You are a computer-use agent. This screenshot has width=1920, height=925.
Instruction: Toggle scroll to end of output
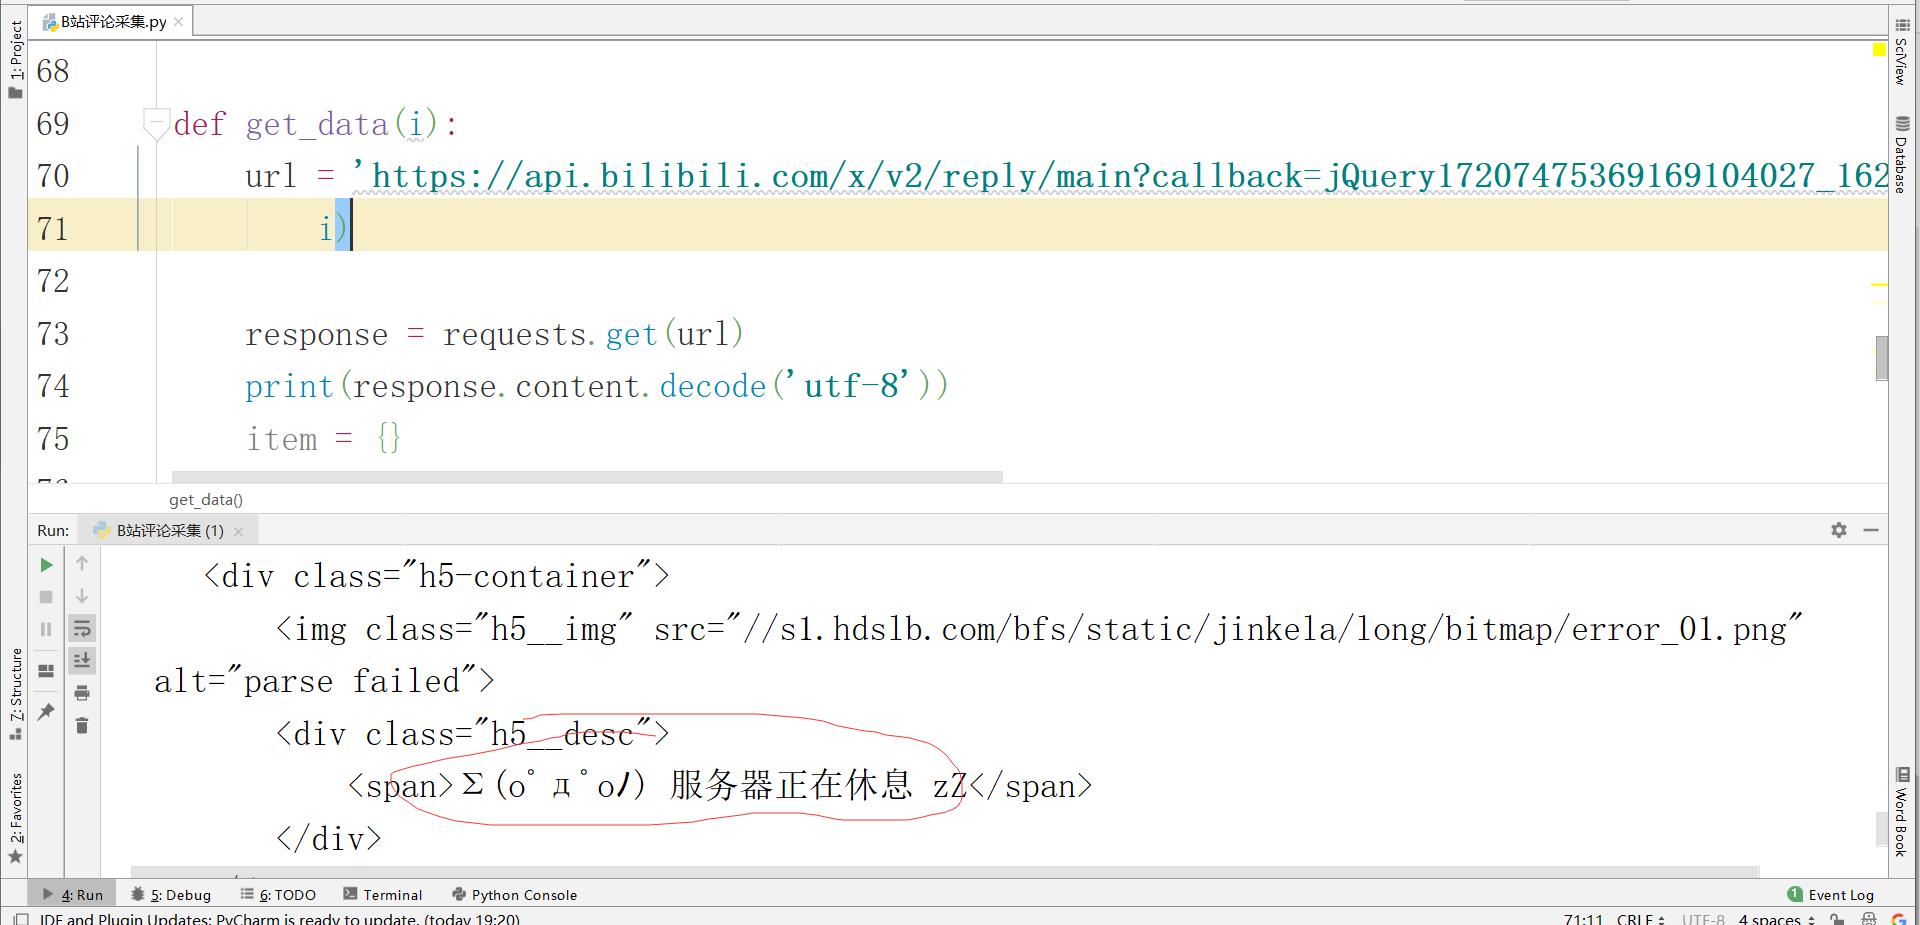(82, 660)
